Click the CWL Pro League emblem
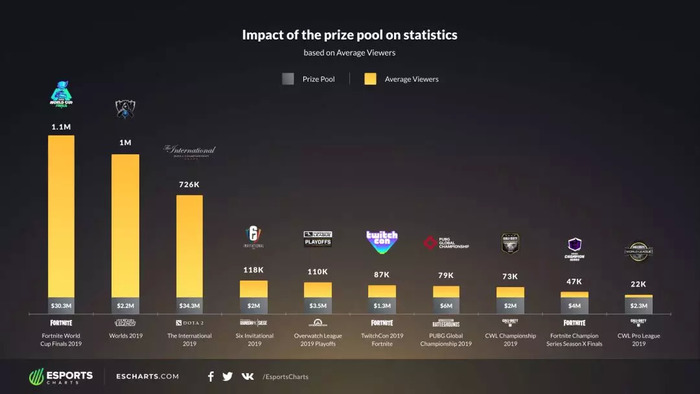Viewport: 700px width, 394px height. (x=638, y=252)
